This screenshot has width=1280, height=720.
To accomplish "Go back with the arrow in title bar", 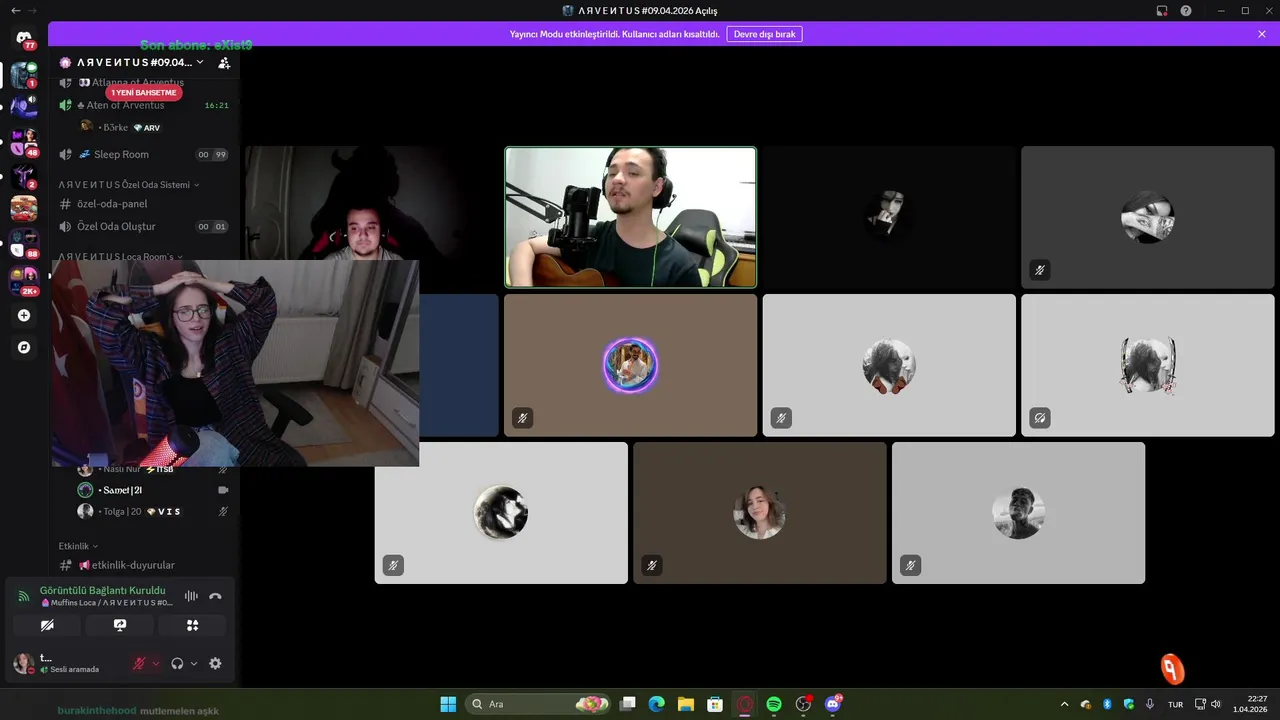I will pyautogui.click(x=15, y=10).
